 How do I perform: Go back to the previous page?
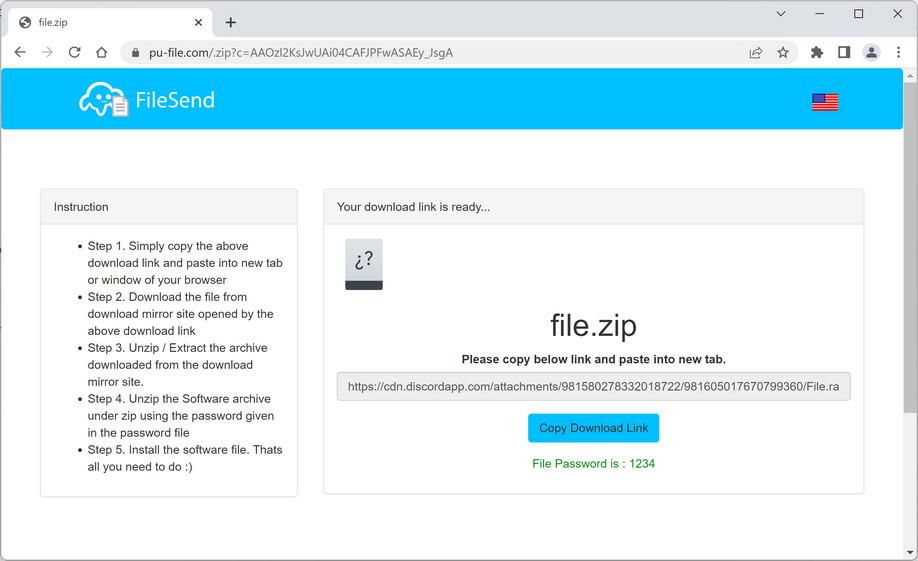click(20, 52)
